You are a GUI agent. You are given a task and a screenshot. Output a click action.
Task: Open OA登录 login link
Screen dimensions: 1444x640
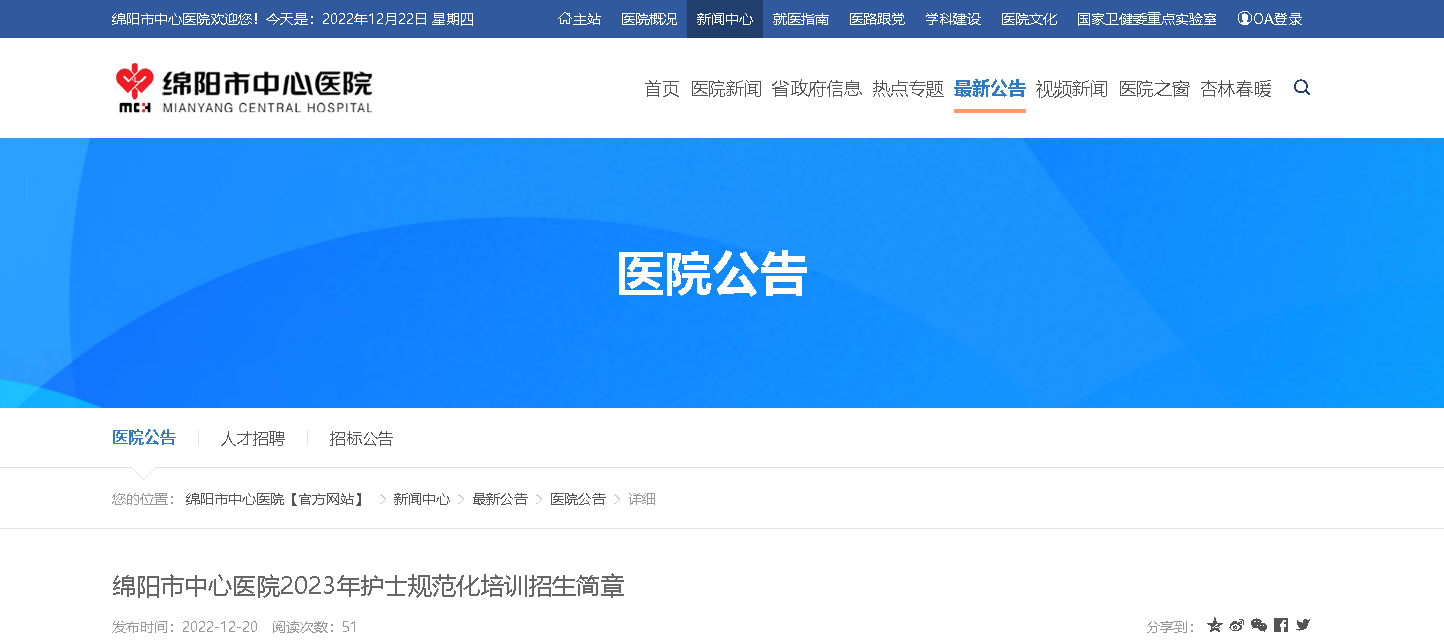click(x=1270, y=19)
